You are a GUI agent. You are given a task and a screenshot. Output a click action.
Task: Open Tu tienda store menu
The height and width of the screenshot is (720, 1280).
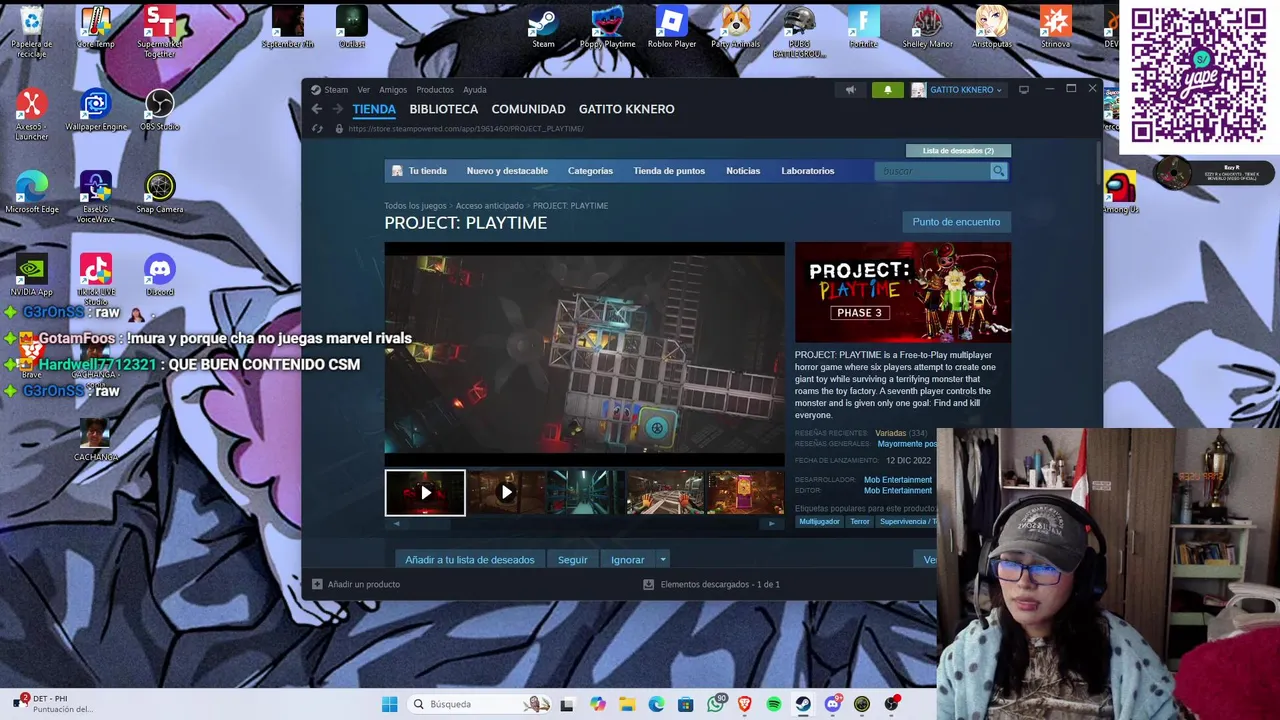420,171
